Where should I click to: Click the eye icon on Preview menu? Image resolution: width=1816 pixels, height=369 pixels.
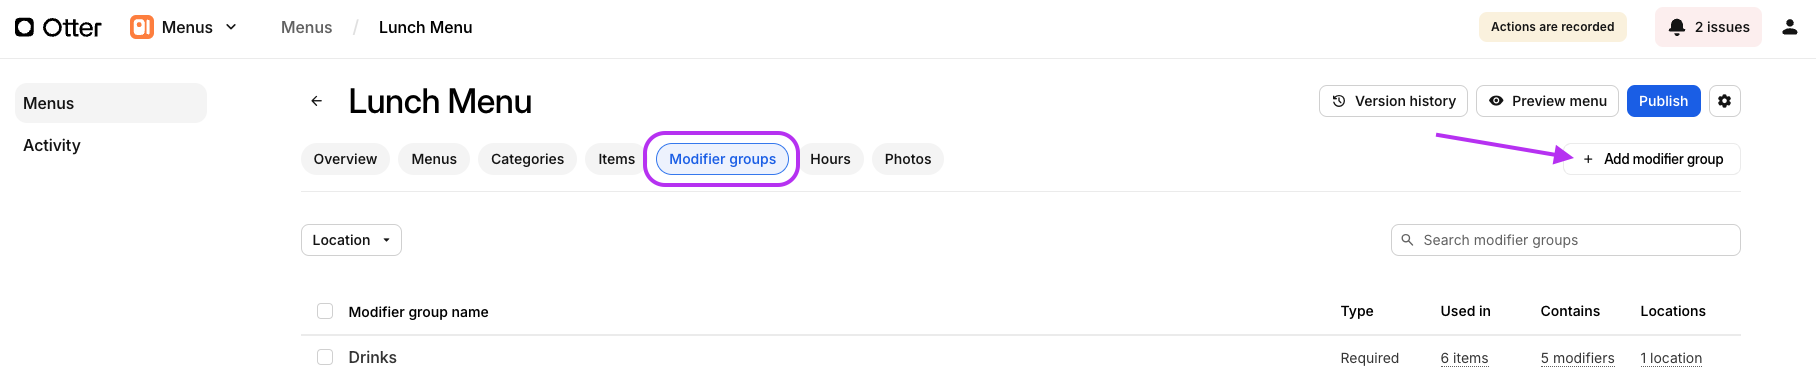coord(1496,101)
